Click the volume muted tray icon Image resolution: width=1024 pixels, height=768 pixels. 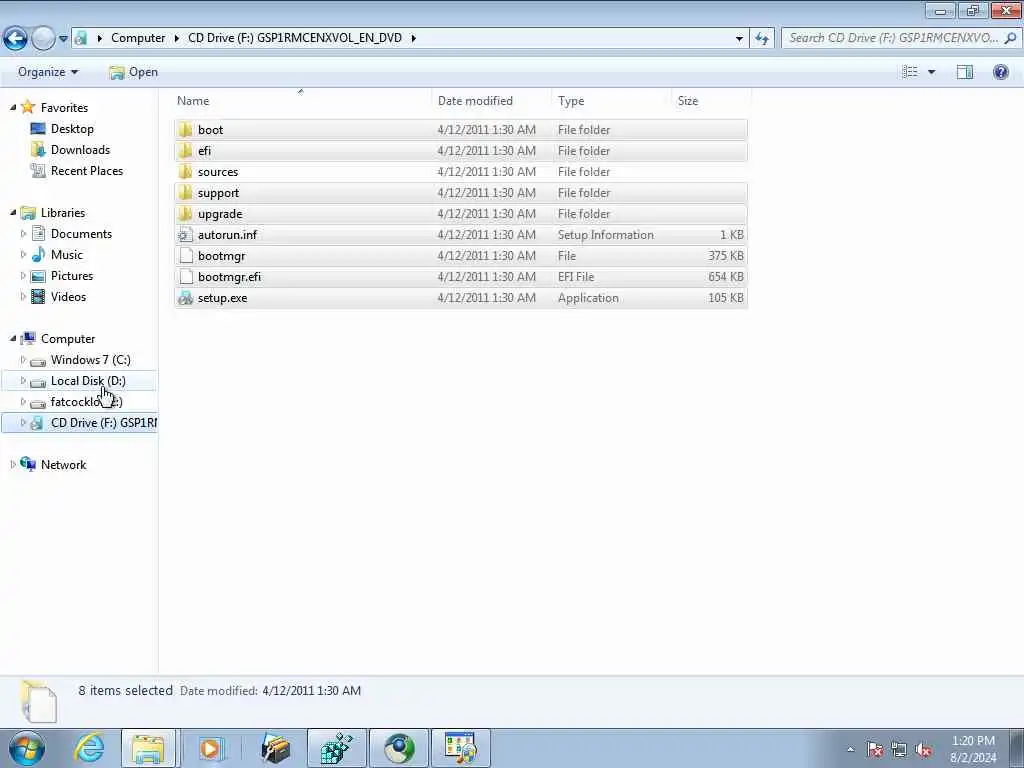coord(923,750)
